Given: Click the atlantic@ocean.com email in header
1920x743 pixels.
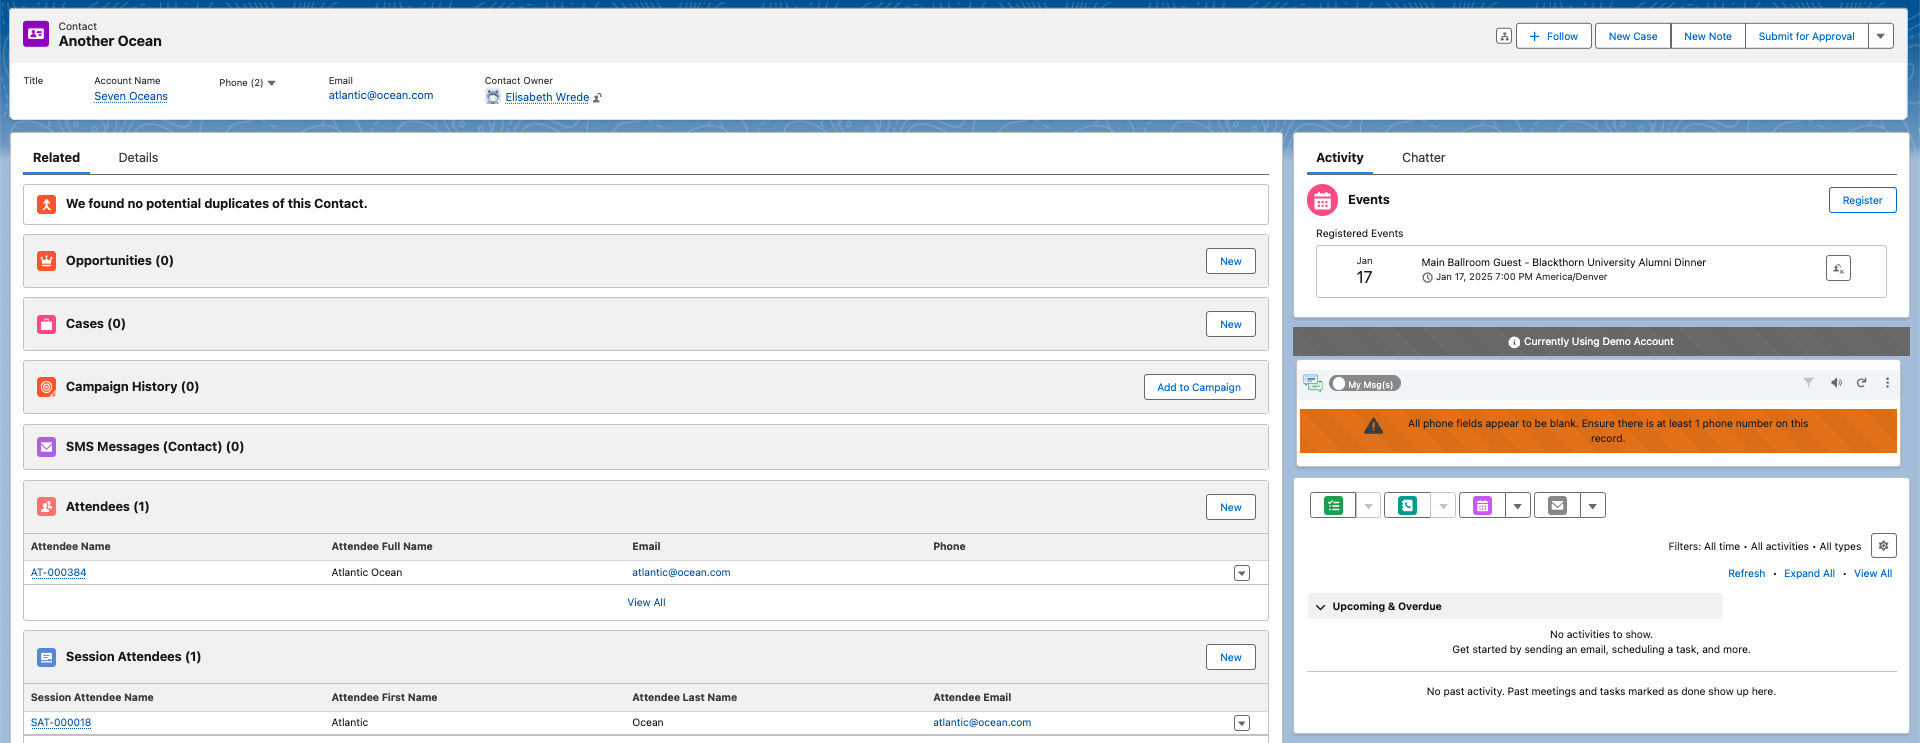Looking at the screenshot, I should pyautogui.click(x=381, y=95).
